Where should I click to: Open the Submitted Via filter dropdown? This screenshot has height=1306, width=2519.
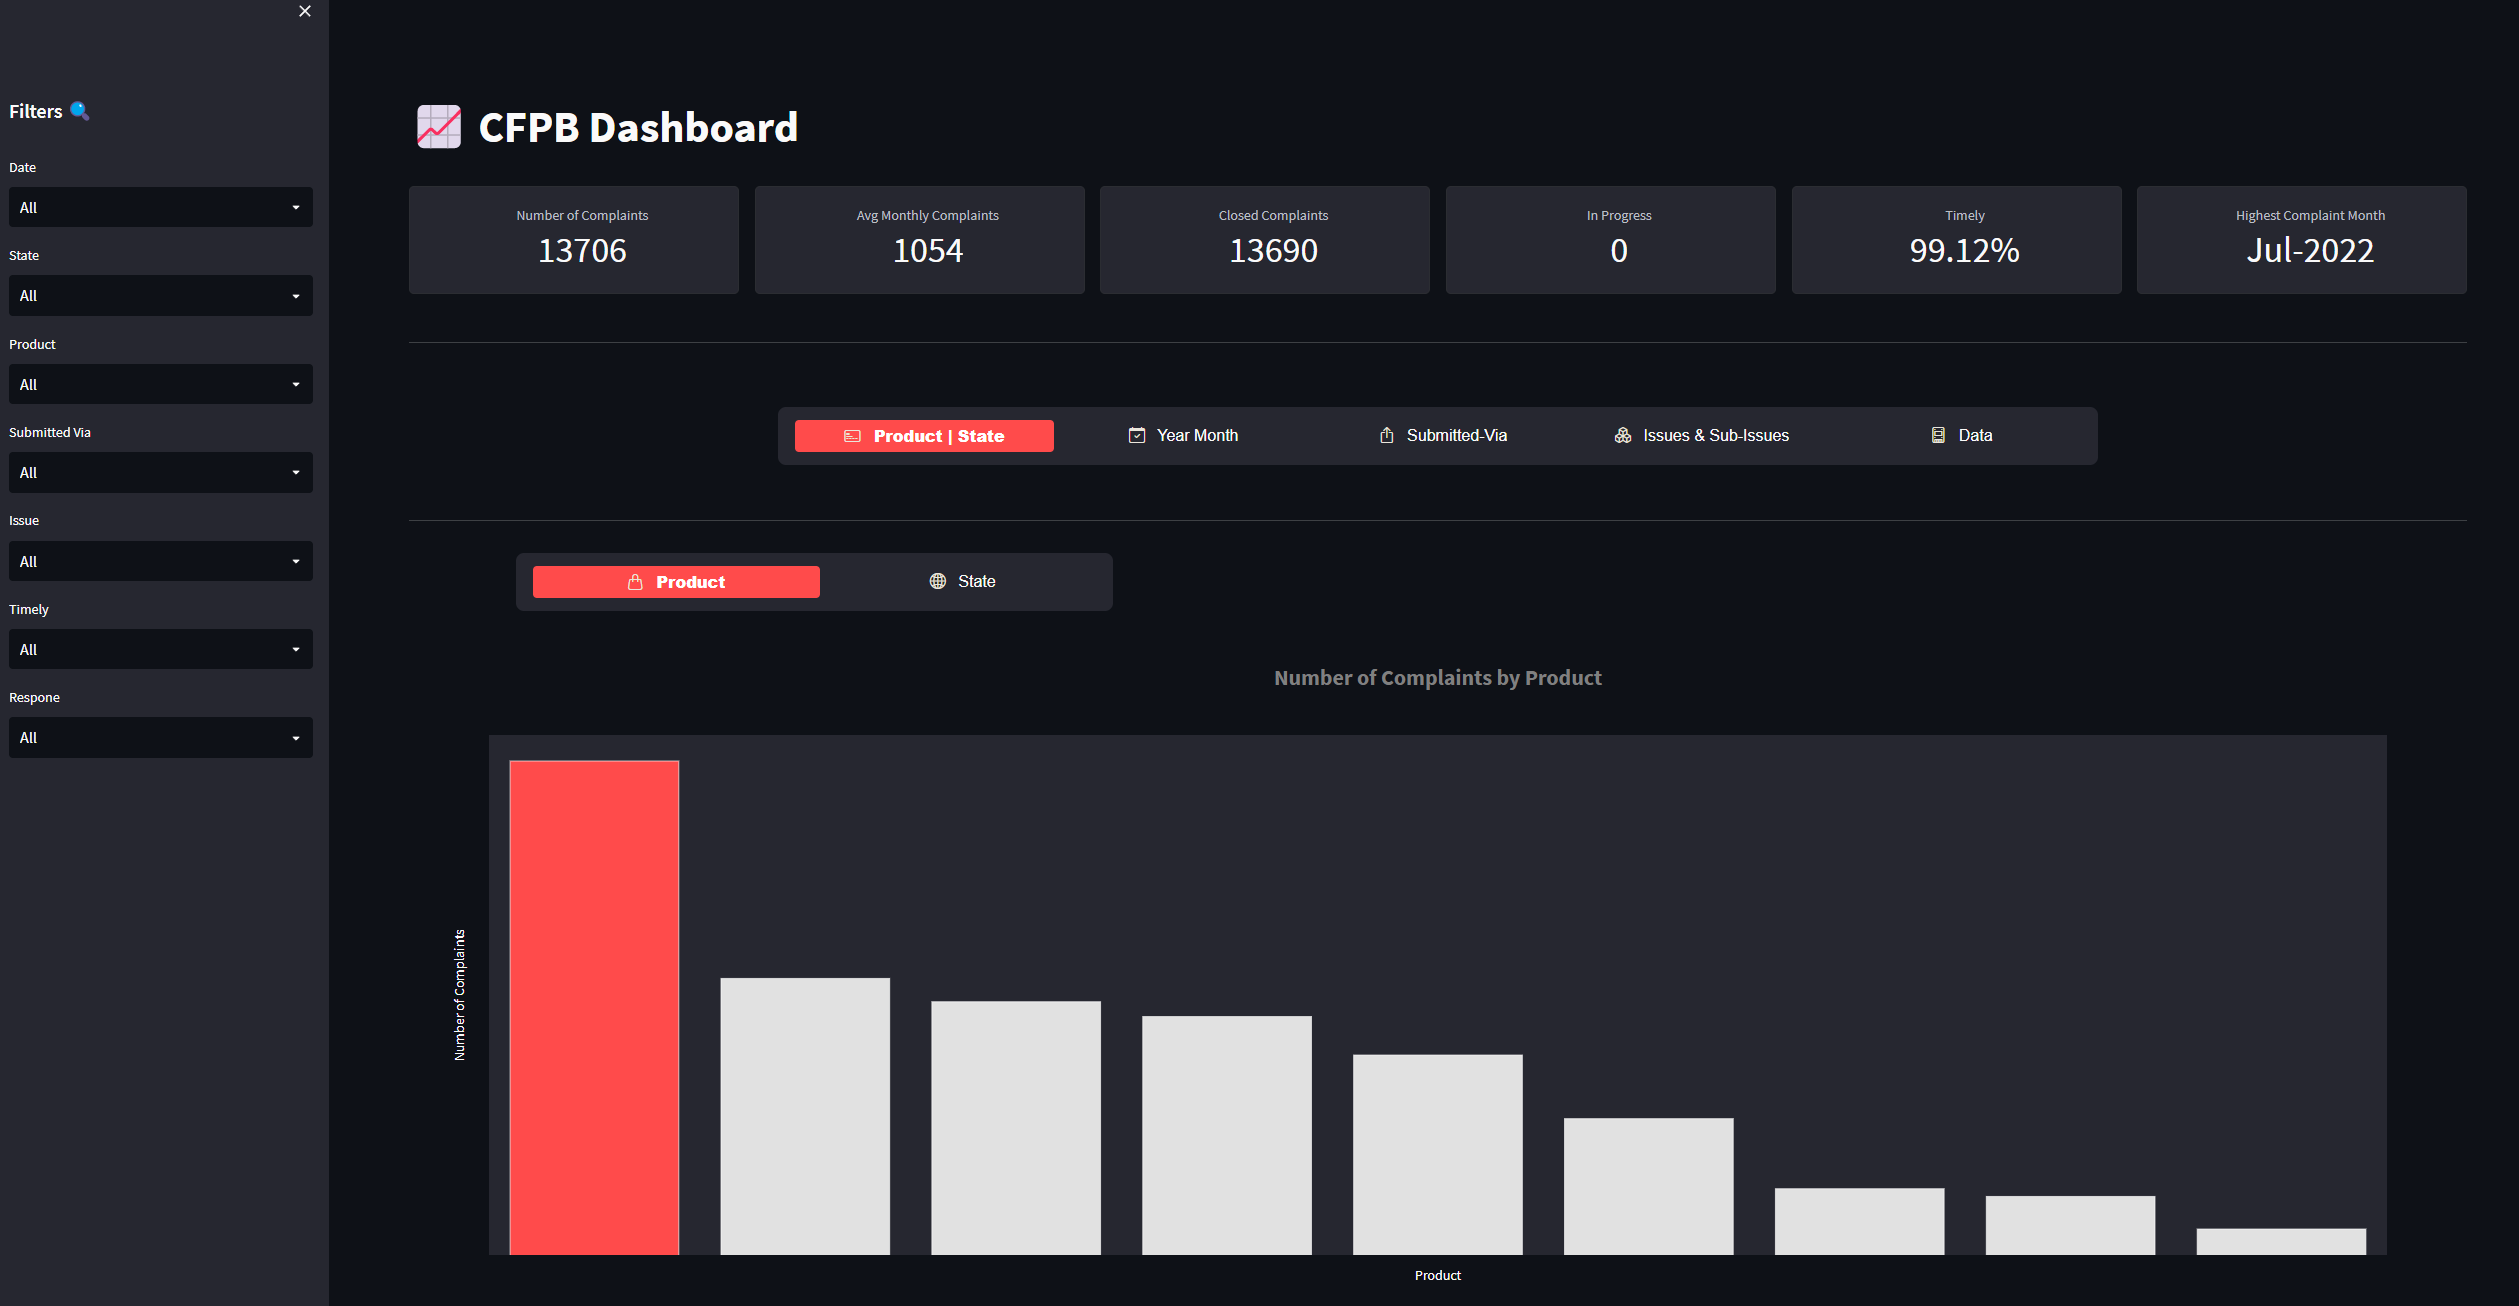pos(160,472)
